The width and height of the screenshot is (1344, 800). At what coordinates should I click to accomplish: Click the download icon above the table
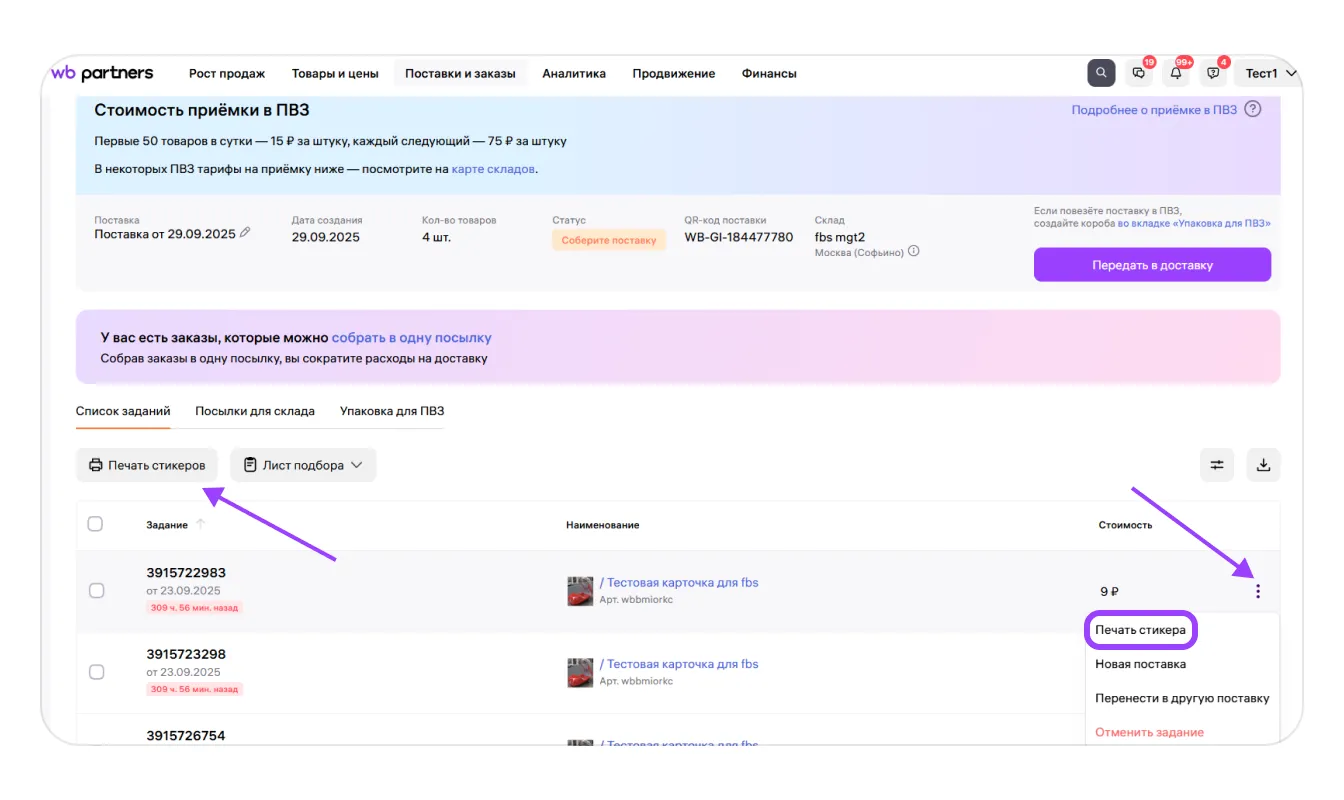[x=1263, y=465]
